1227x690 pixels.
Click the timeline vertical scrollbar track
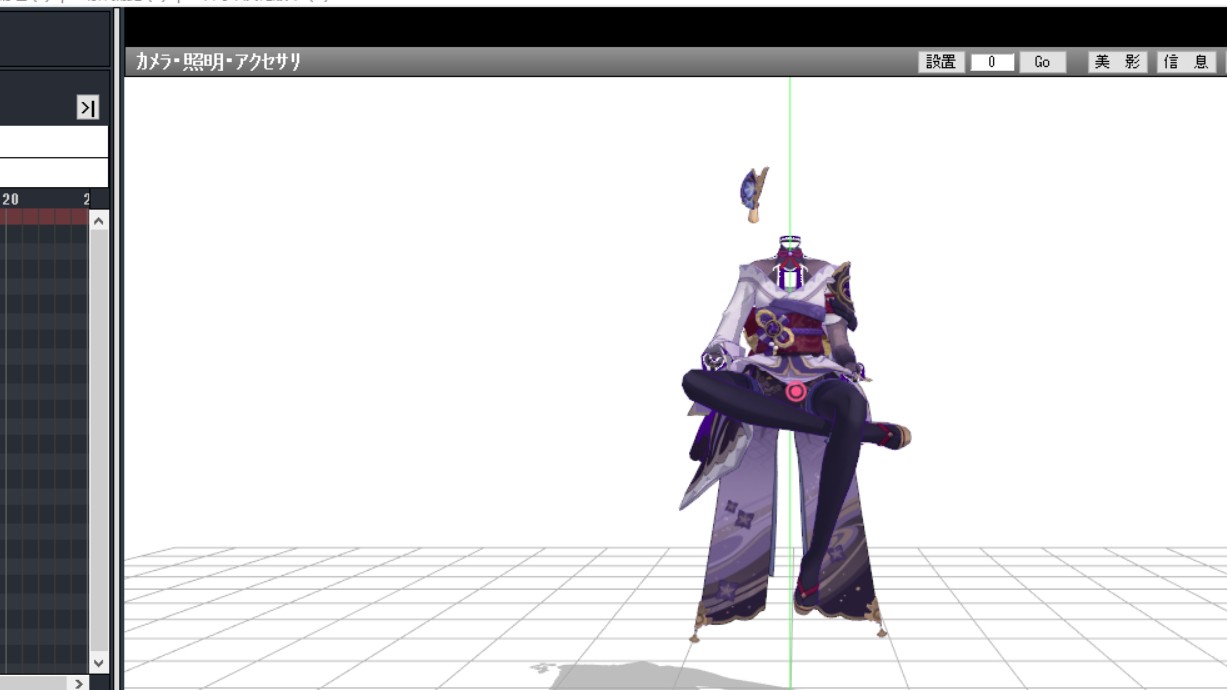[99, 440]
